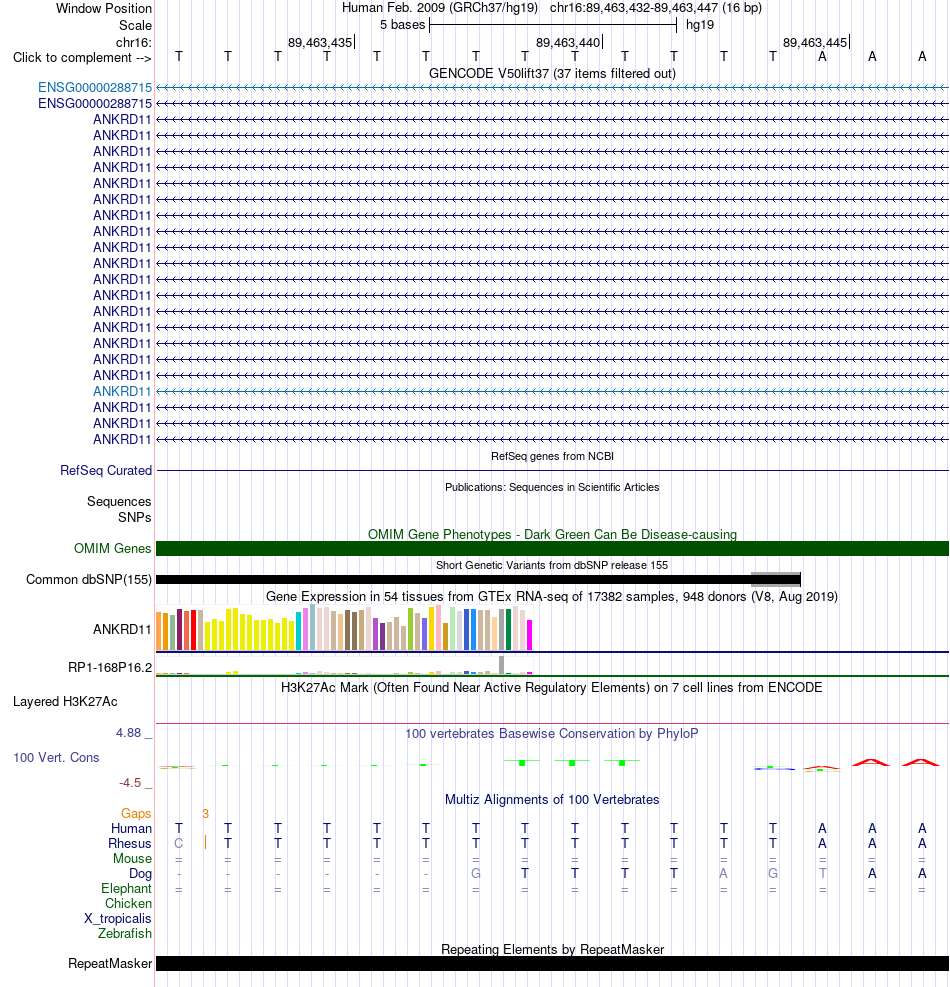Screen dimensions: 950x987
Task: Click the 89,463,440 ruler coordinate
Action: pos(568,43)
